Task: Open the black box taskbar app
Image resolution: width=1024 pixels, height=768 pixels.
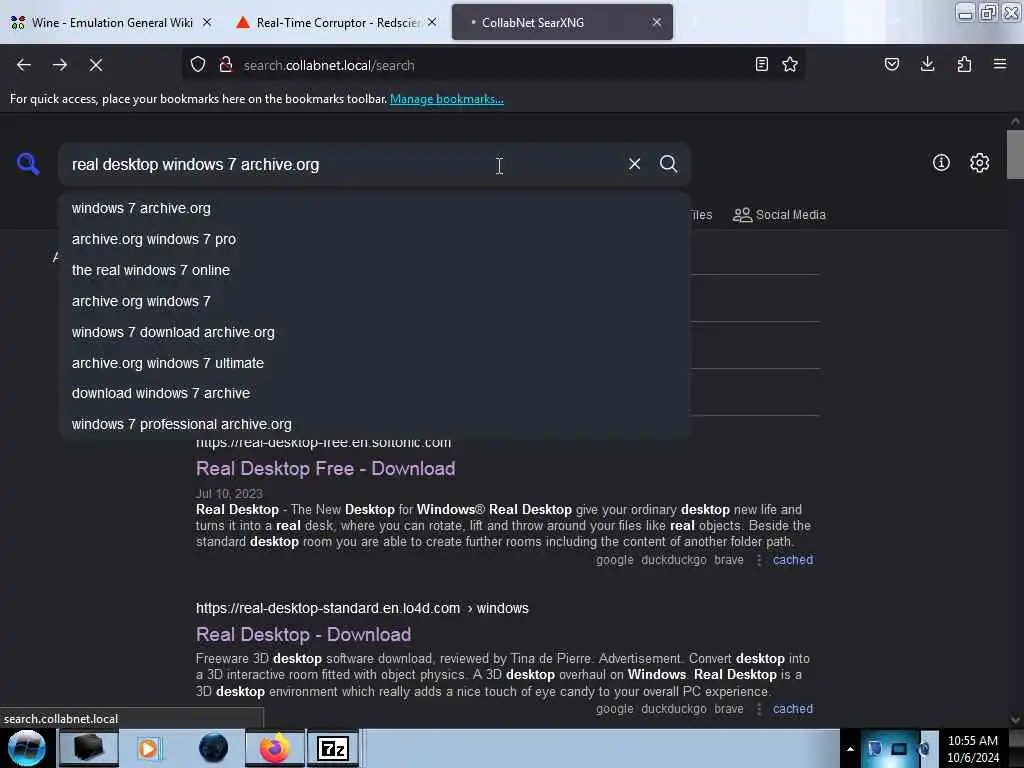Action: (x=89, y=748)
